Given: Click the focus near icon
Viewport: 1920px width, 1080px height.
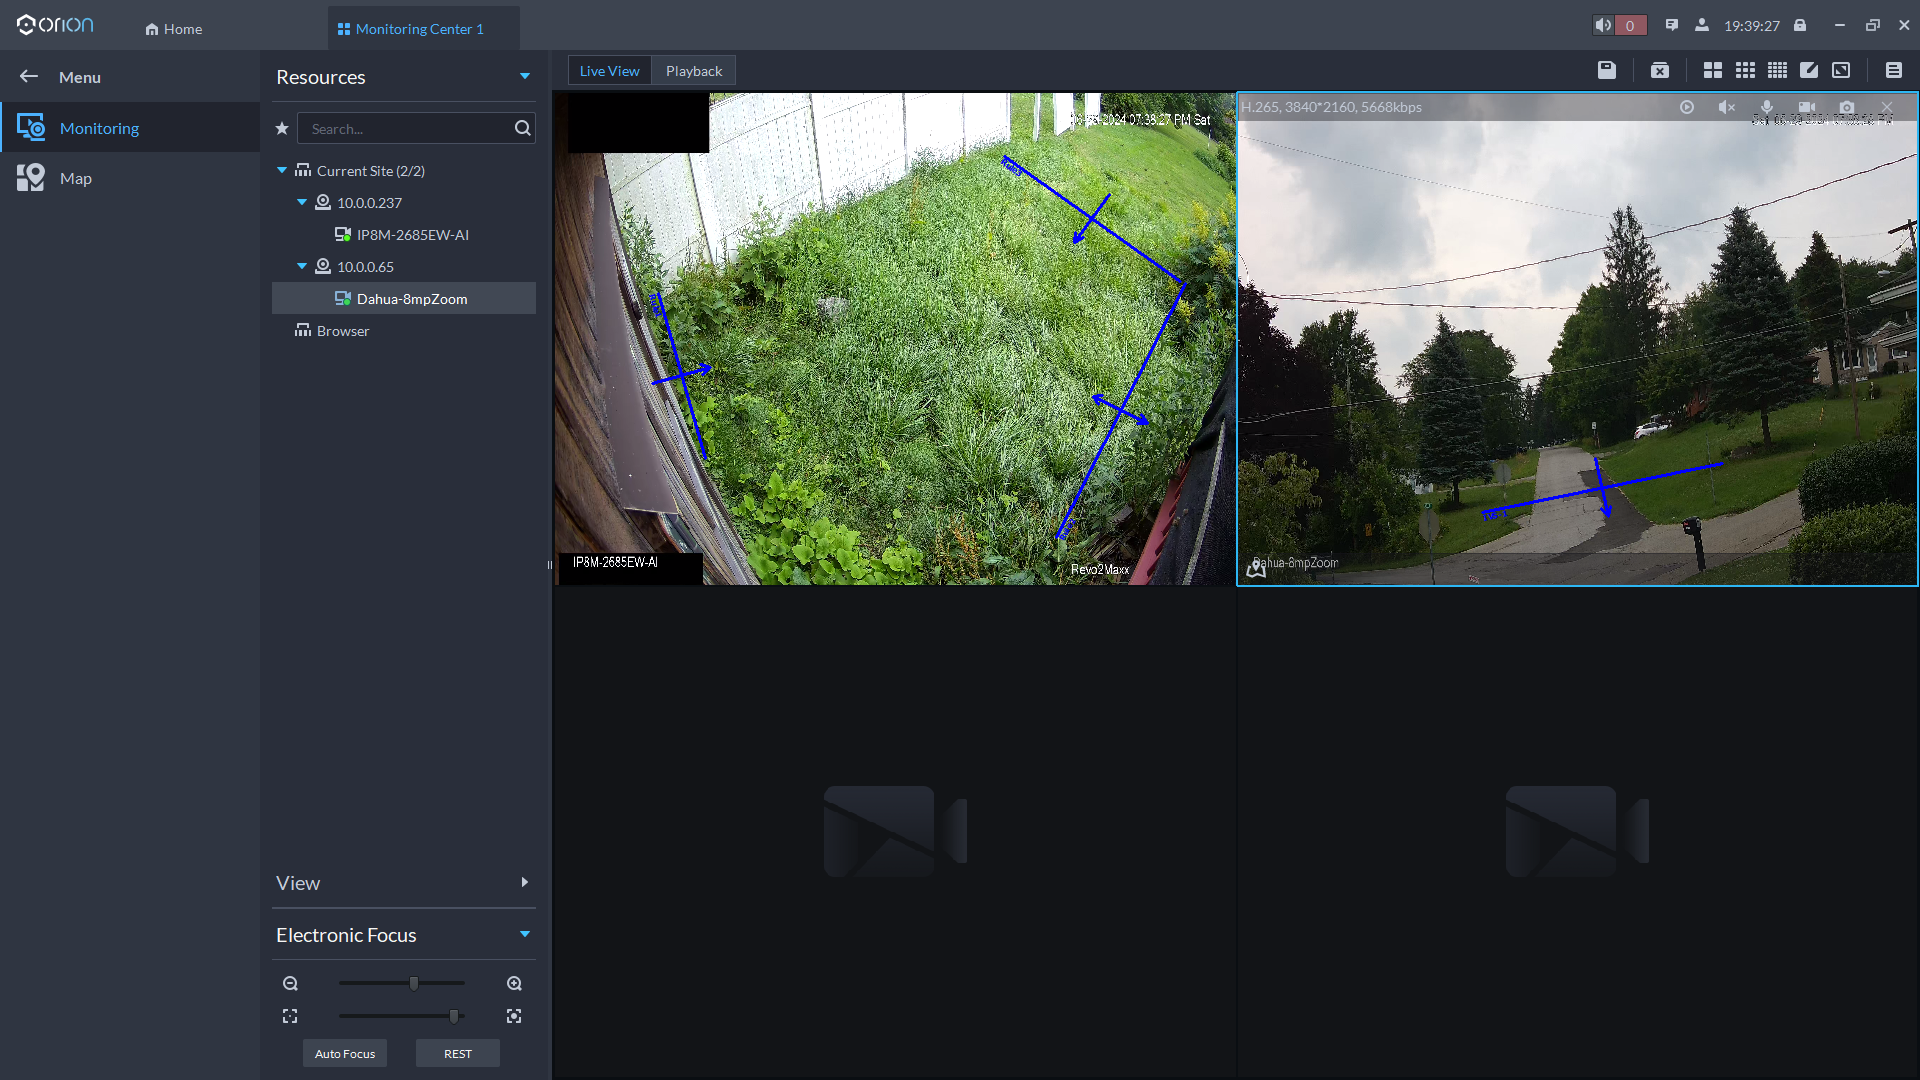Looking at the screenshot, I should [514, 1016].
